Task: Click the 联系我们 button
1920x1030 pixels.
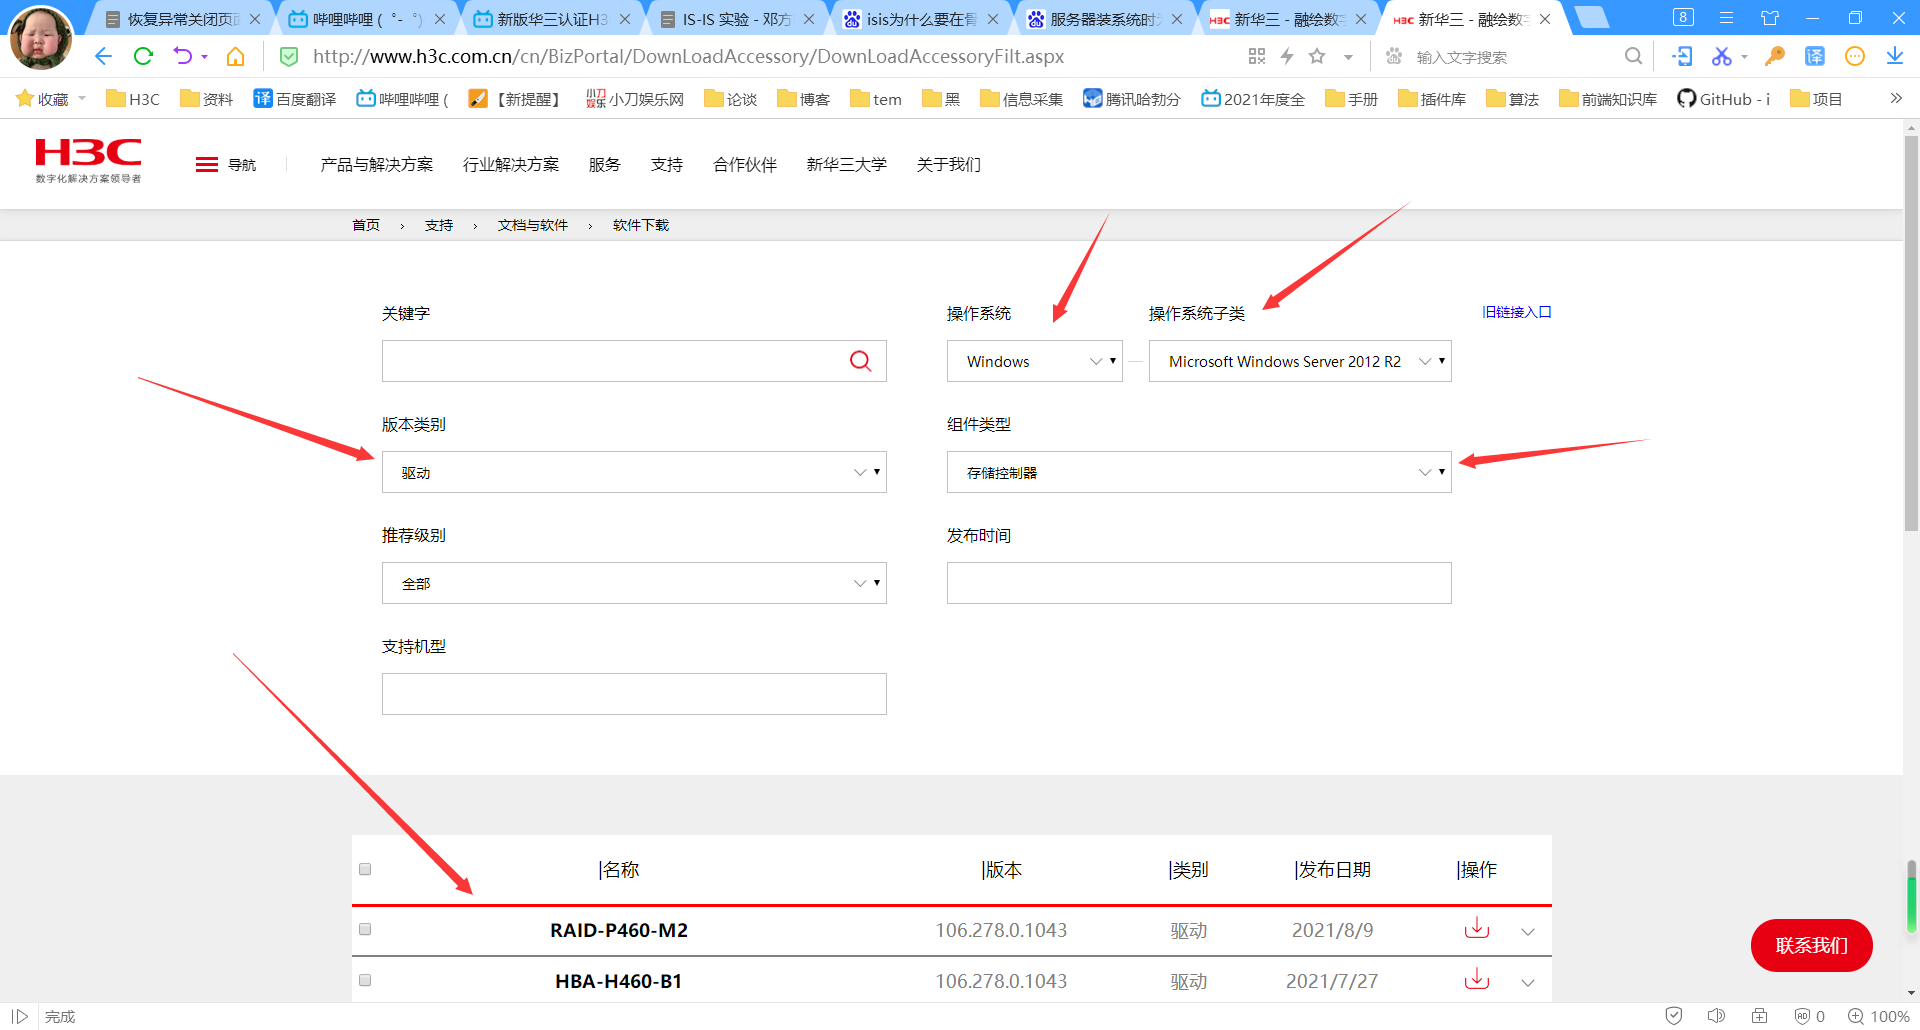Action: 1811,945
